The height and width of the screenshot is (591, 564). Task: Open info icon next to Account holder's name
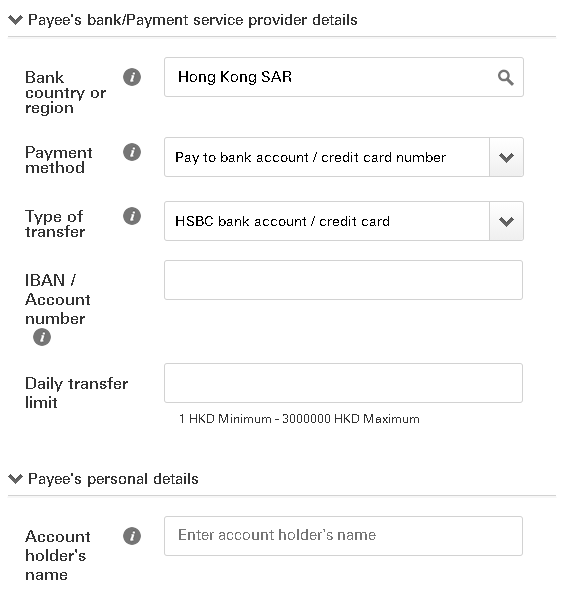click(x=132, y=536)
